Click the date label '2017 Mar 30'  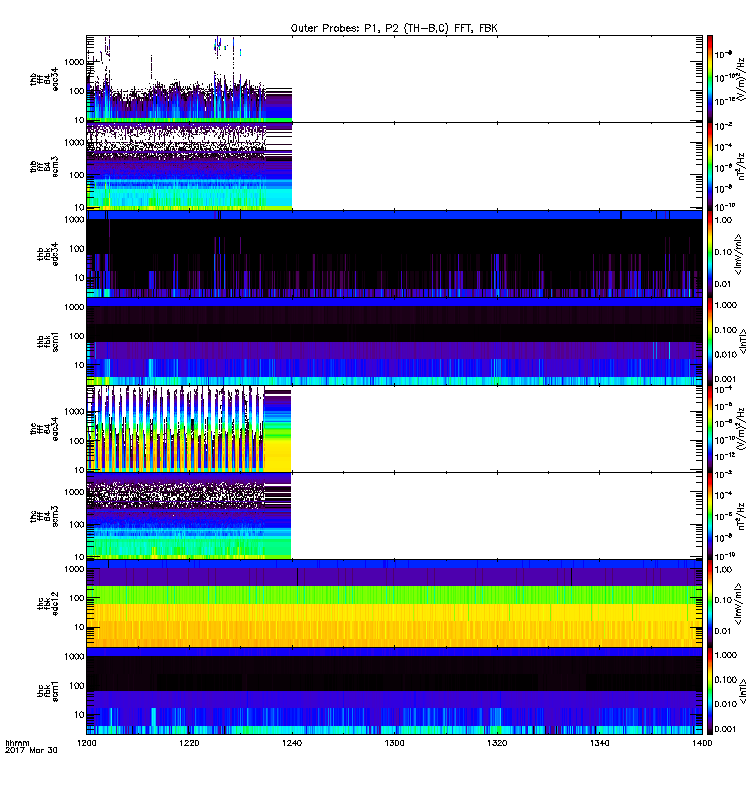pos(31,751)
